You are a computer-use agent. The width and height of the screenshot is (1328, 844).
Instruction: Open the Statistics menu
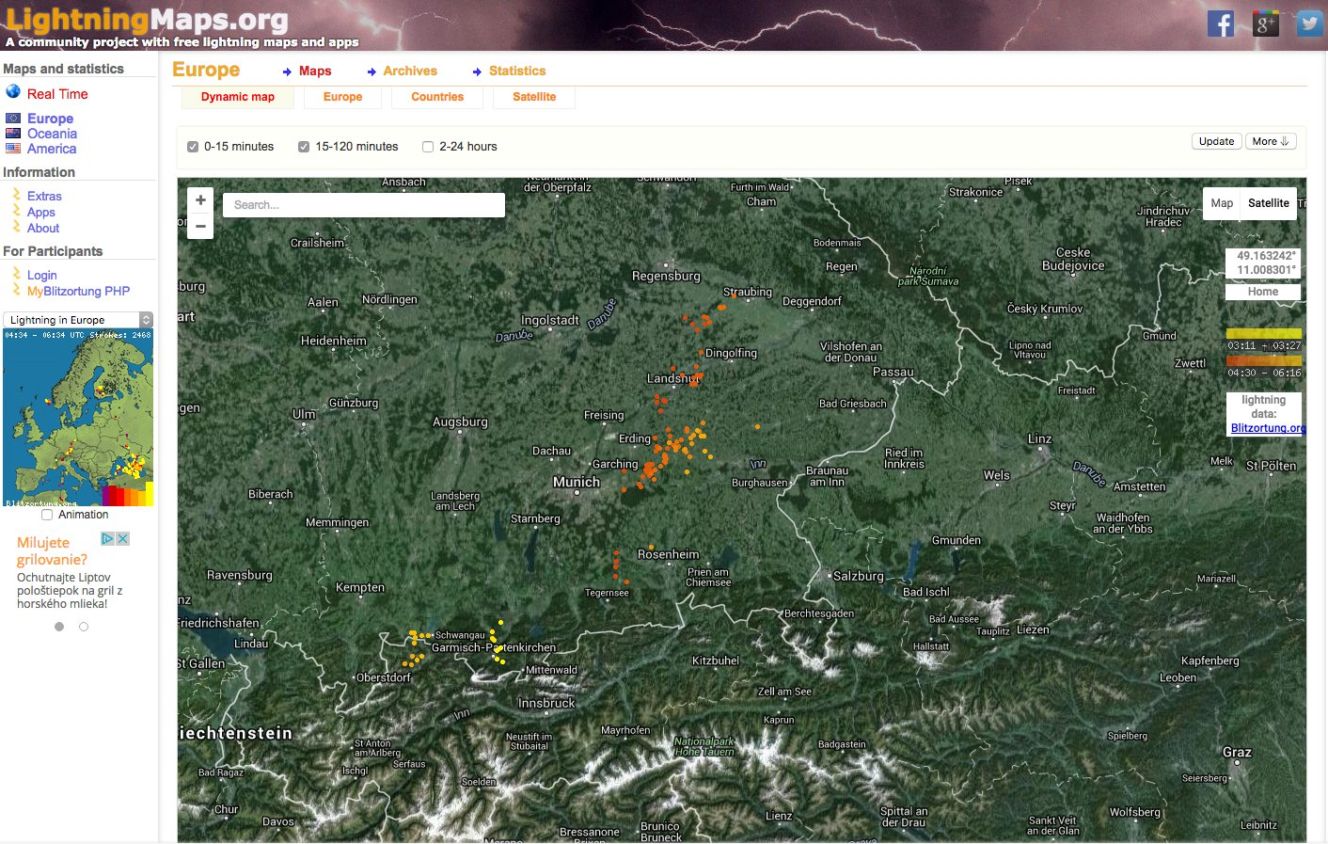(x=517, y=71)
